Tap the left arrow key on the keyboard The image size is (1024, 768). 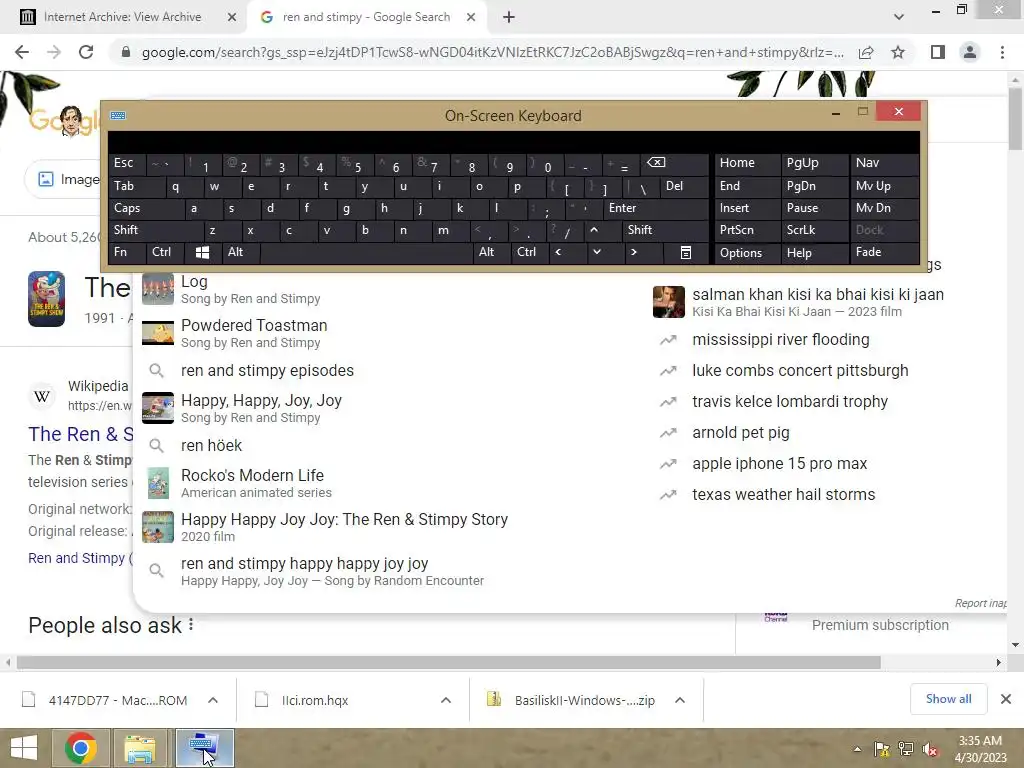(x=558, y=253)
